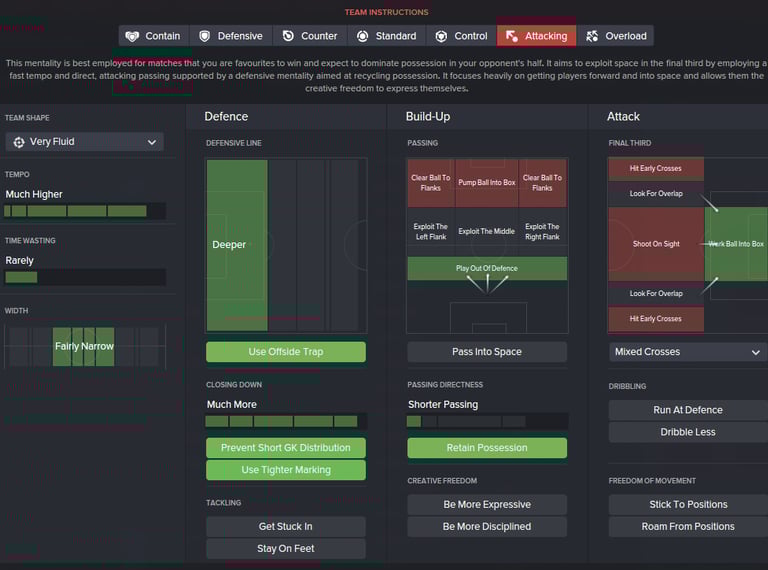The width and height of the screenshot is (768, 570).
Task: Select Exploit The Middle zone
Action: point(487,232)
